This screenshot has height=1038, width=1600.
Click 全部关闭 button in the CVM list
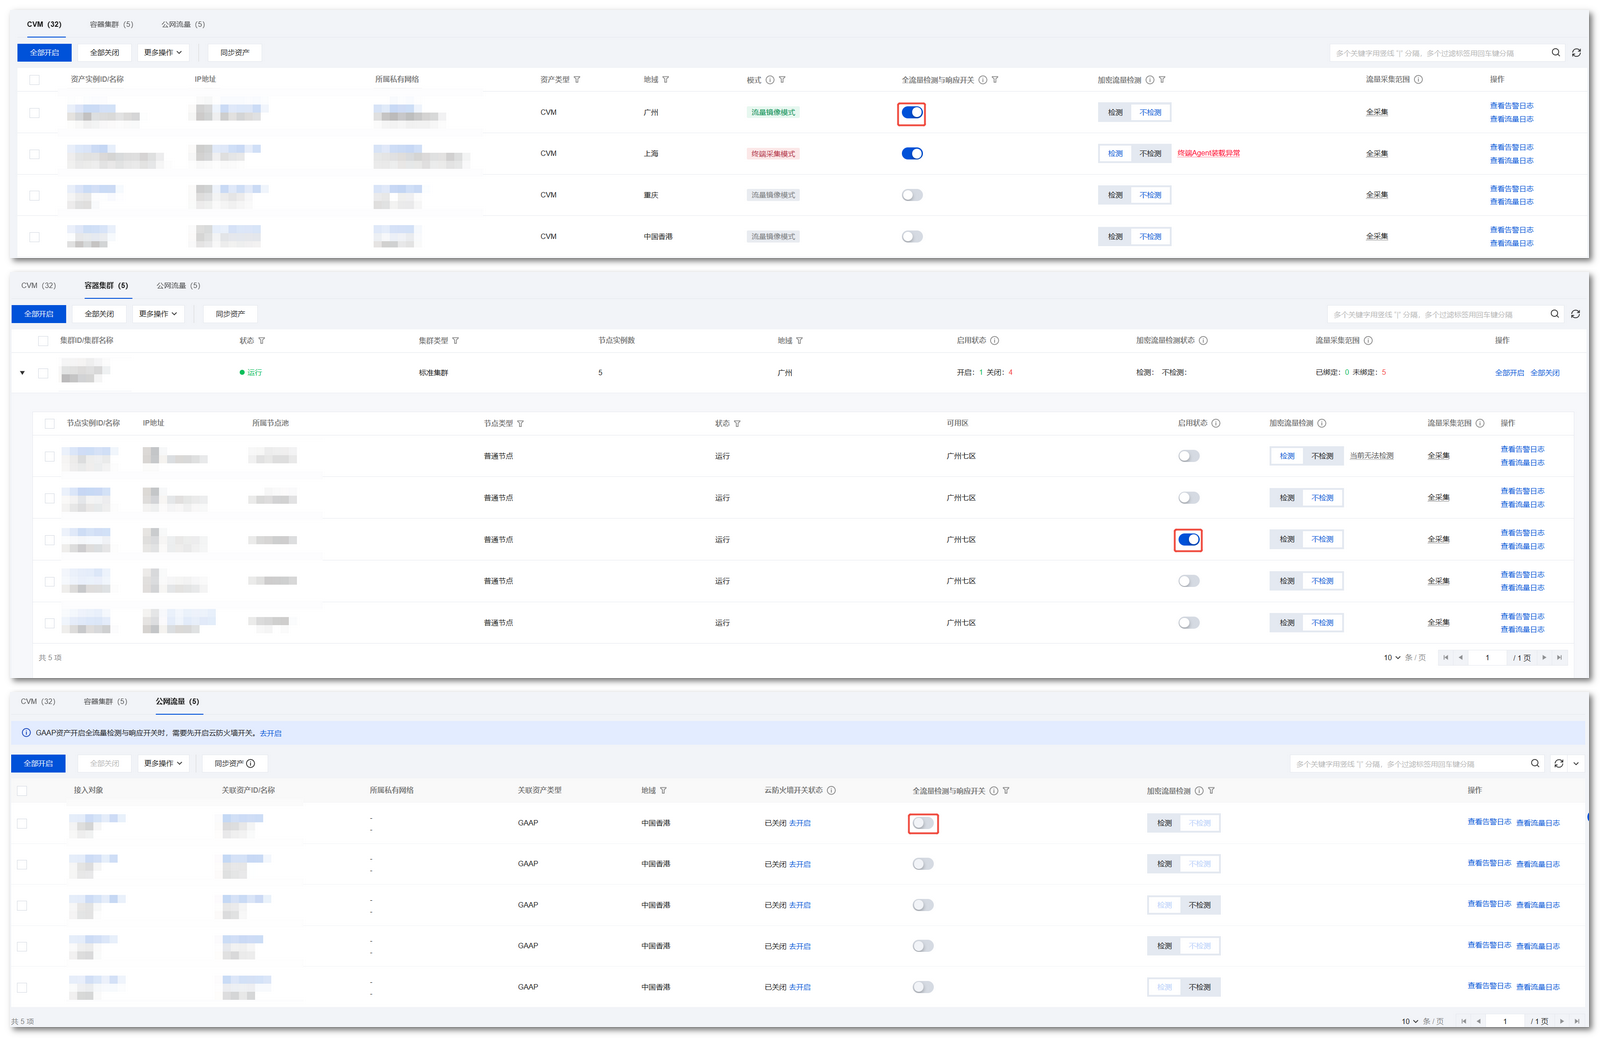tap(104, 53)
